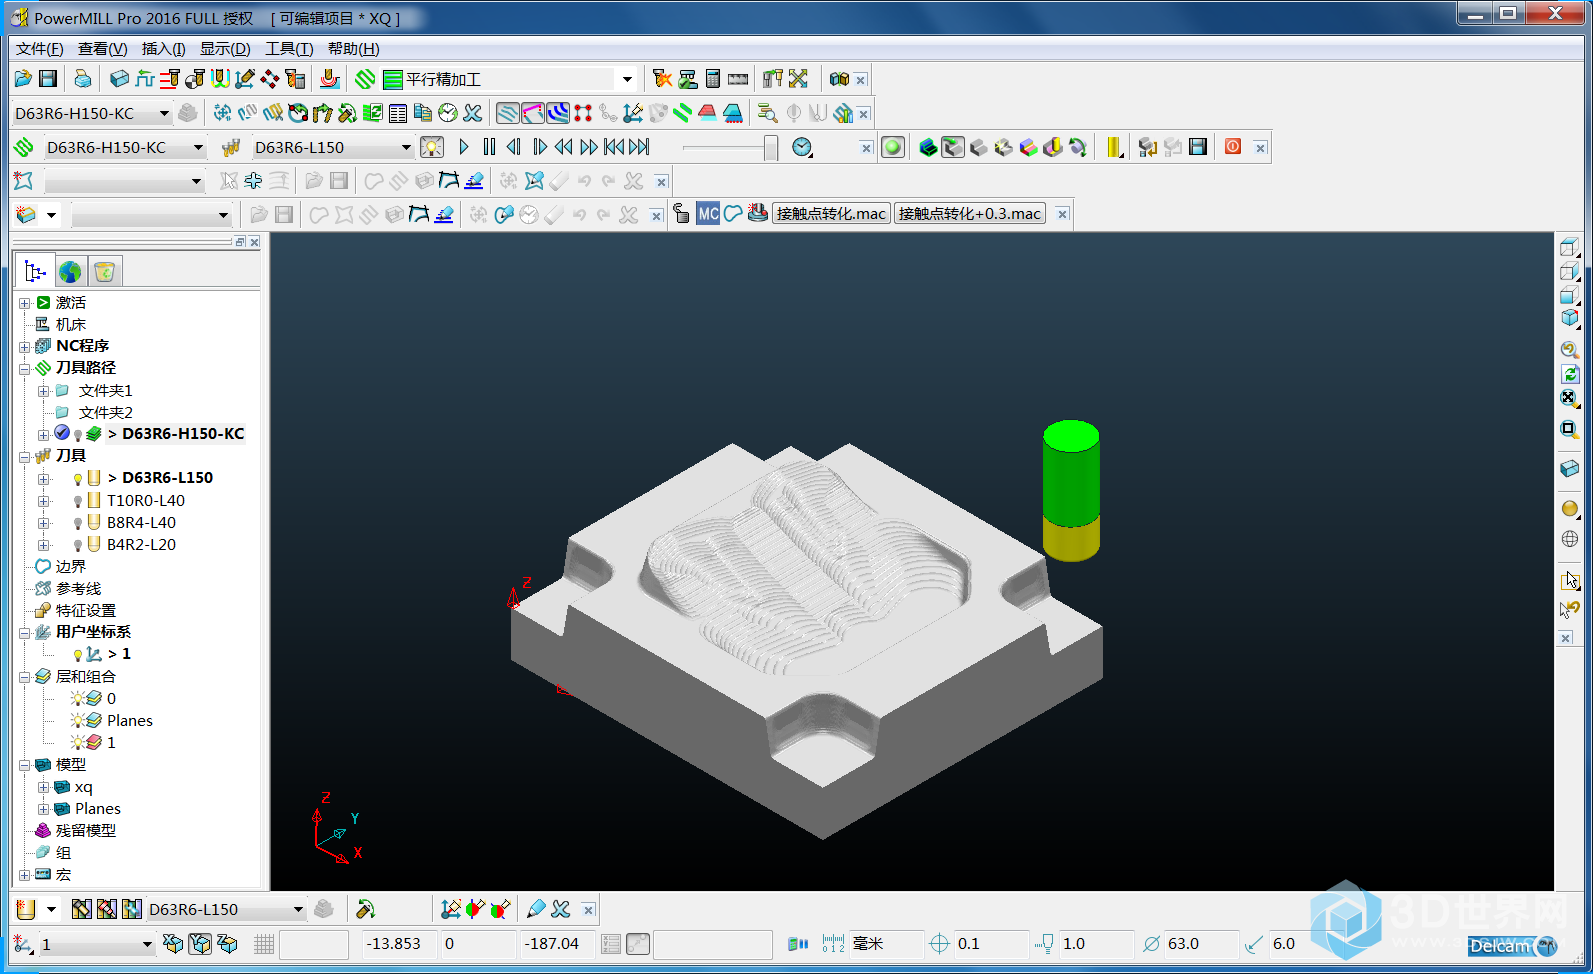Open the 帮助(H) menu
Viewport: 1593px width, 974px height.
353,49
